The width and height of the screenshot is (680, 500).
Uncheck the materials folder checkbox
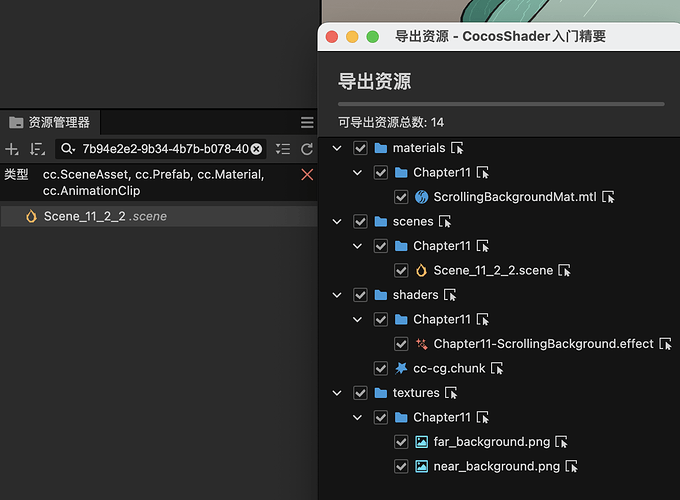360,148
